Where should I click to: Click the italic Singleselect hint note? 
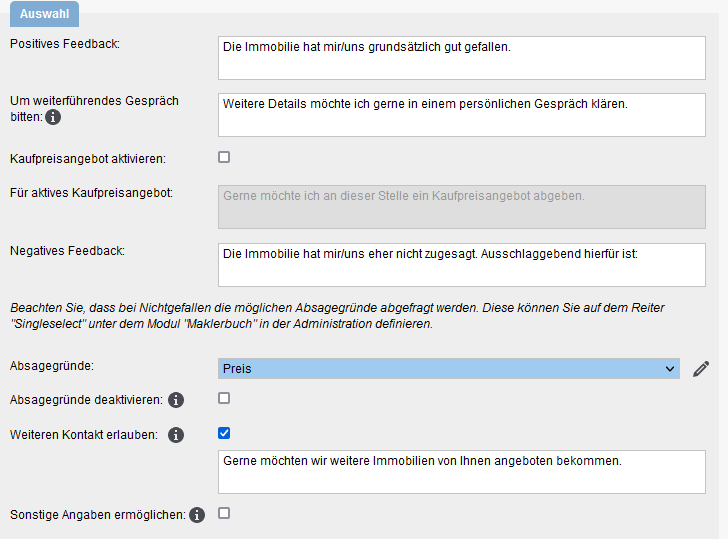(x=337, y=316)
